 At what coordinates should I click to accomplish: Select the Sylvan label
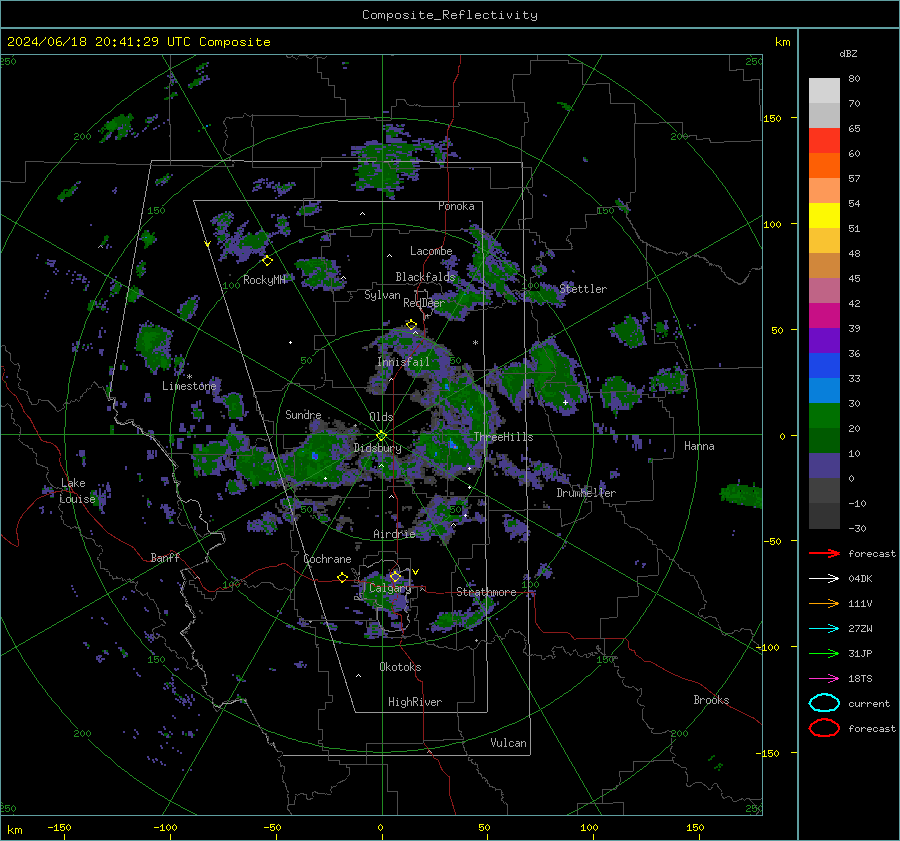pos(382,295)
